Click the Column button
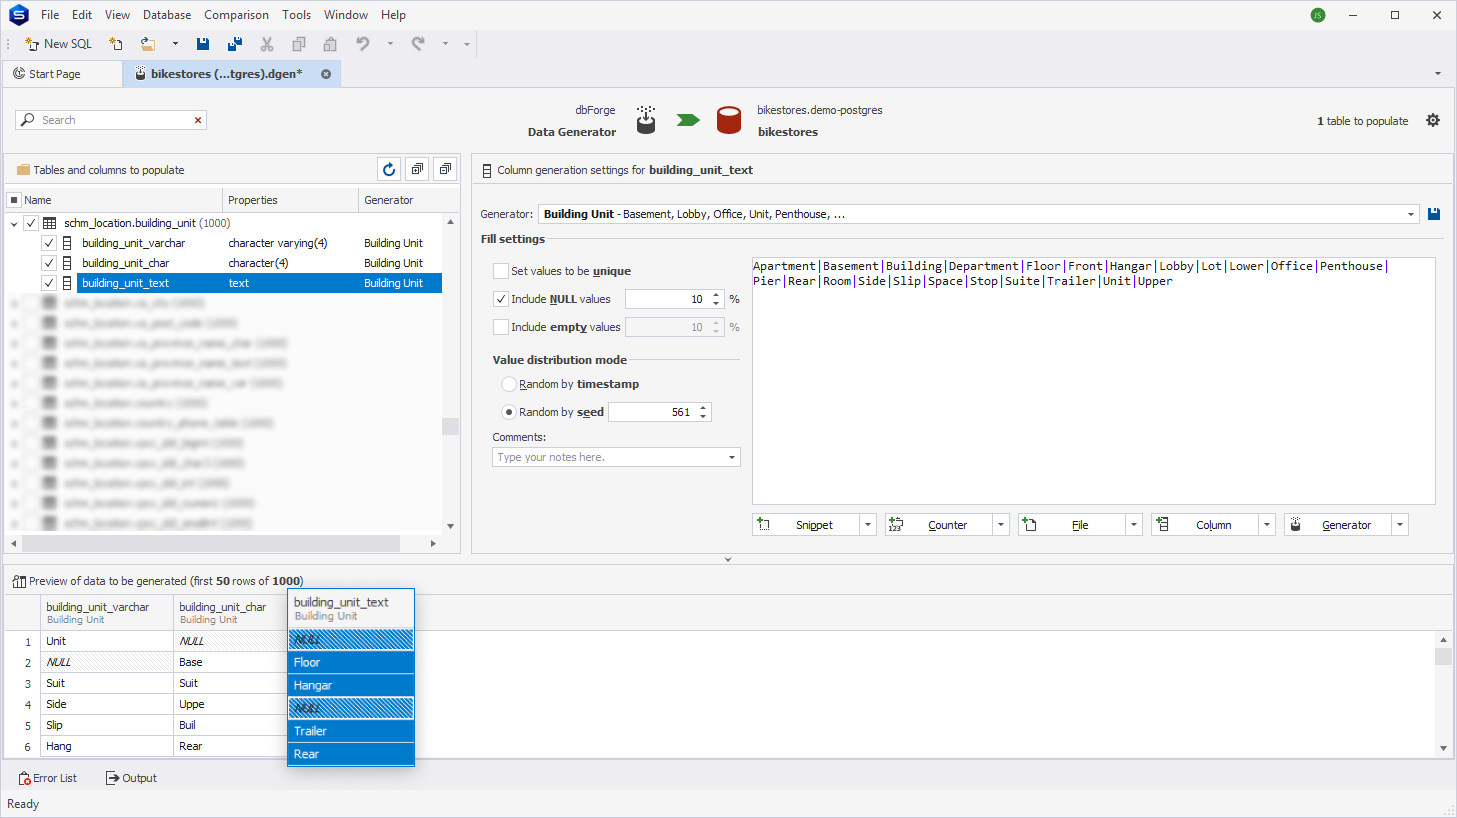The height and width of the screenshot is (818, 1457). tap(1205, 525)
